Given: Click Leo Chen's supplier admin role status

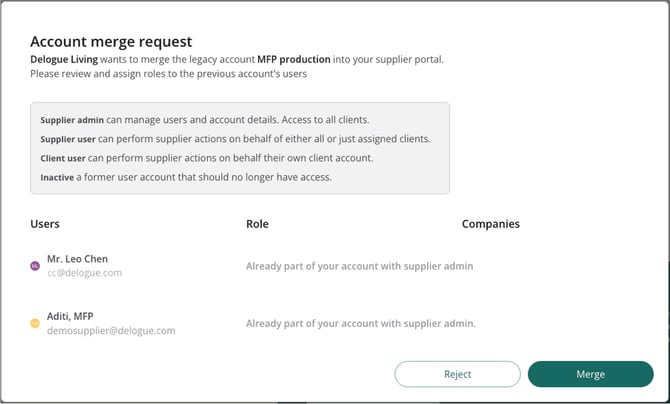Looking at the screenshot, I should click(x=359, y=266).
